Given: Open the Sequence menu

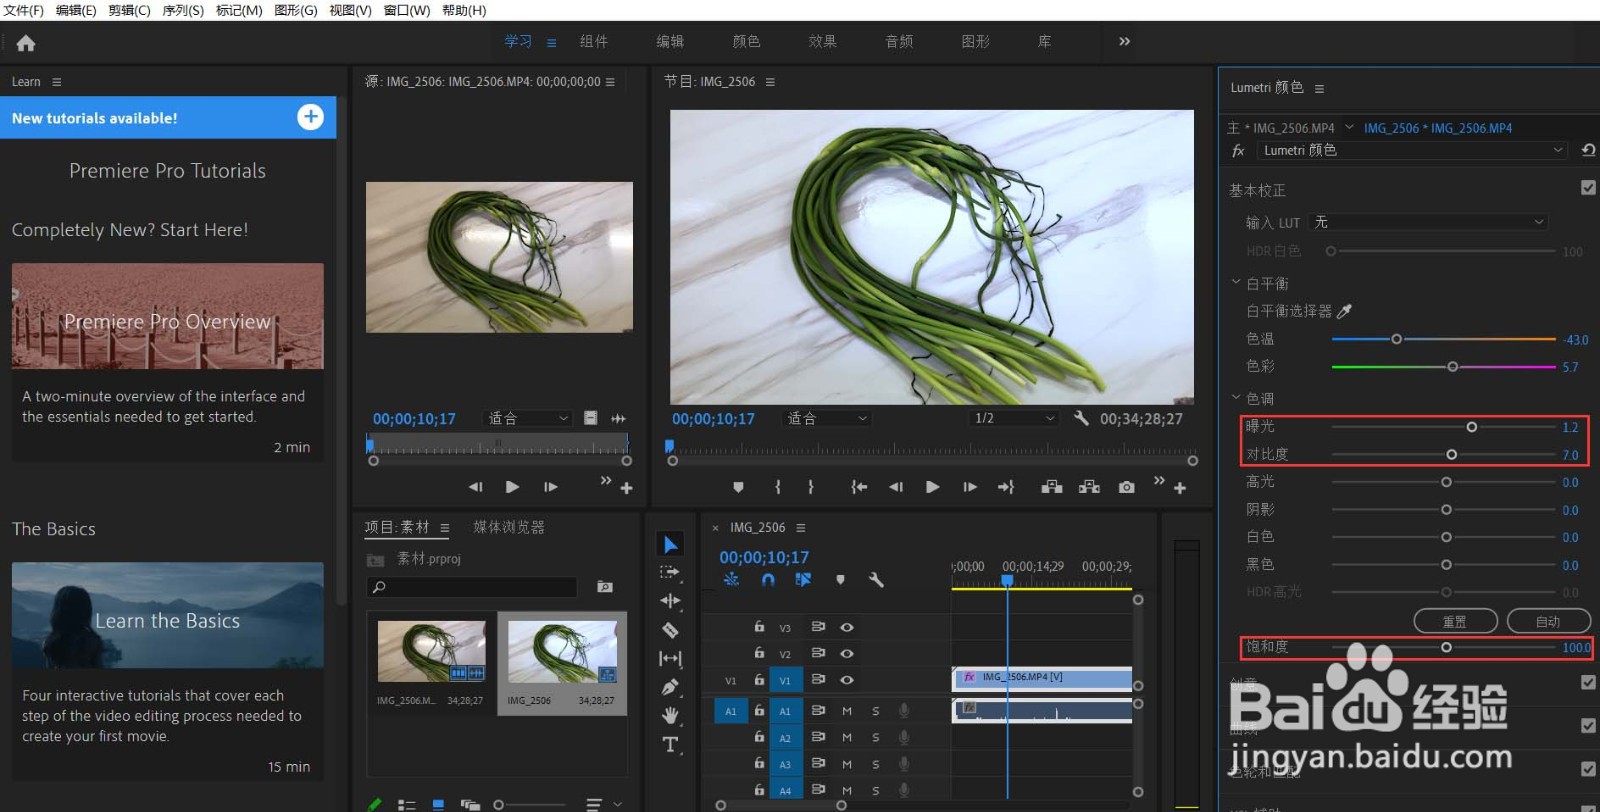Looking at the screenshot, I should point(183,10).
